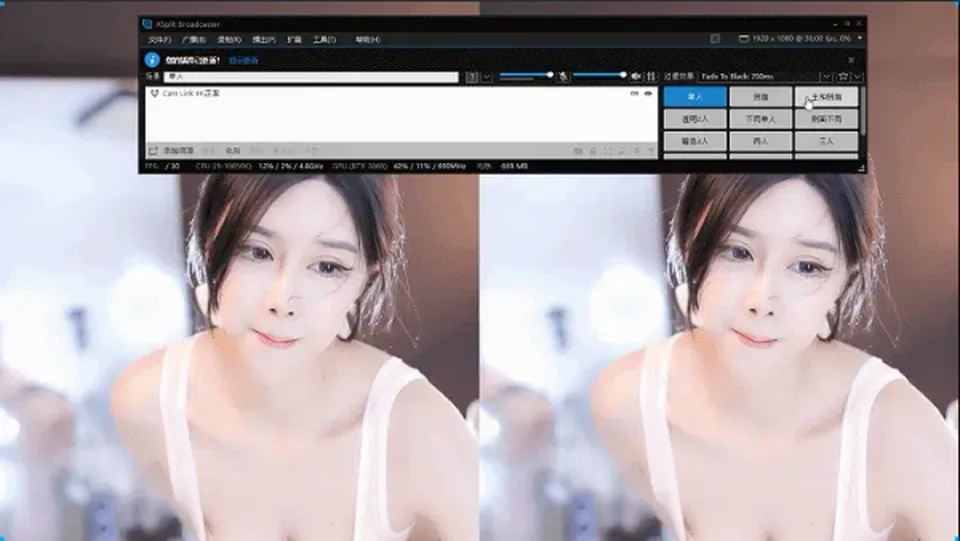The image size is (960, 541).
Task: Switch to the 下面单人 scene
Action: (760, 119)
